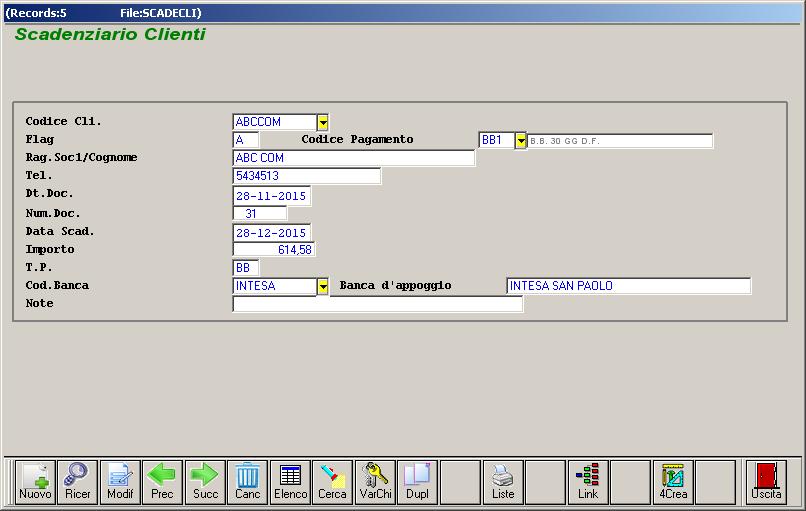Viewport: 806px width, 511px height.
Task: Click the Cod.Banca field INTESA
Action: (x=275, y=286)
